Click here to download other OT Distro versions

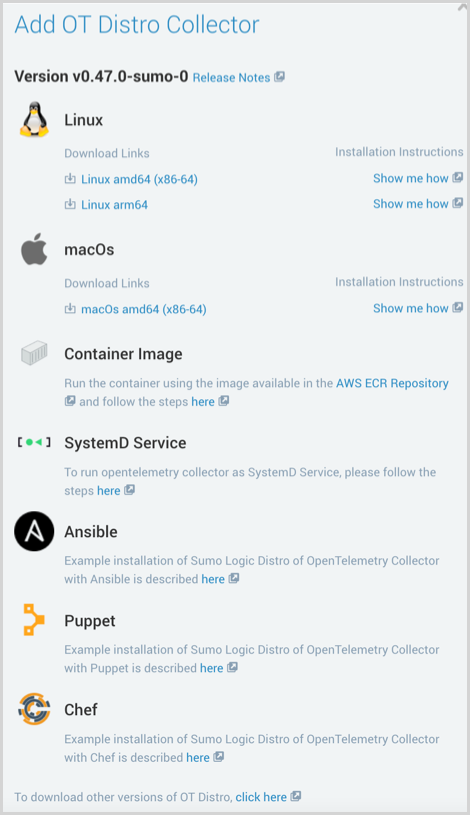[261, 797]
